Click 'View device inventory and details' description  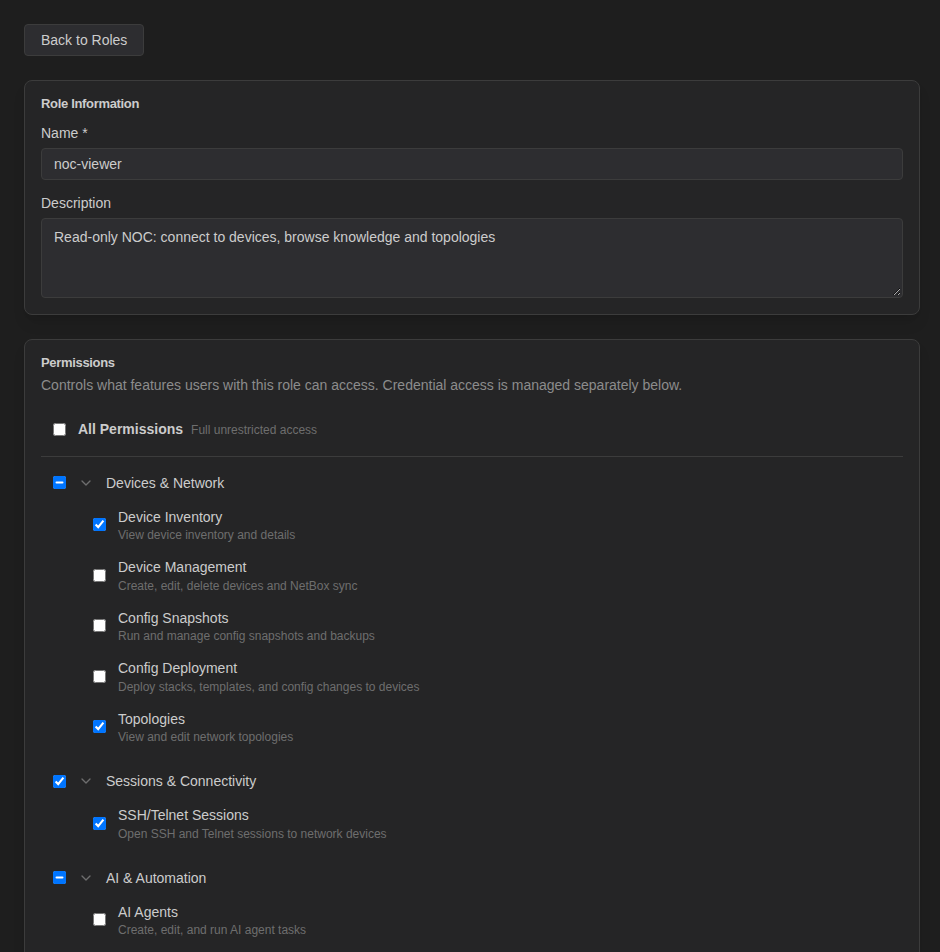206,535
